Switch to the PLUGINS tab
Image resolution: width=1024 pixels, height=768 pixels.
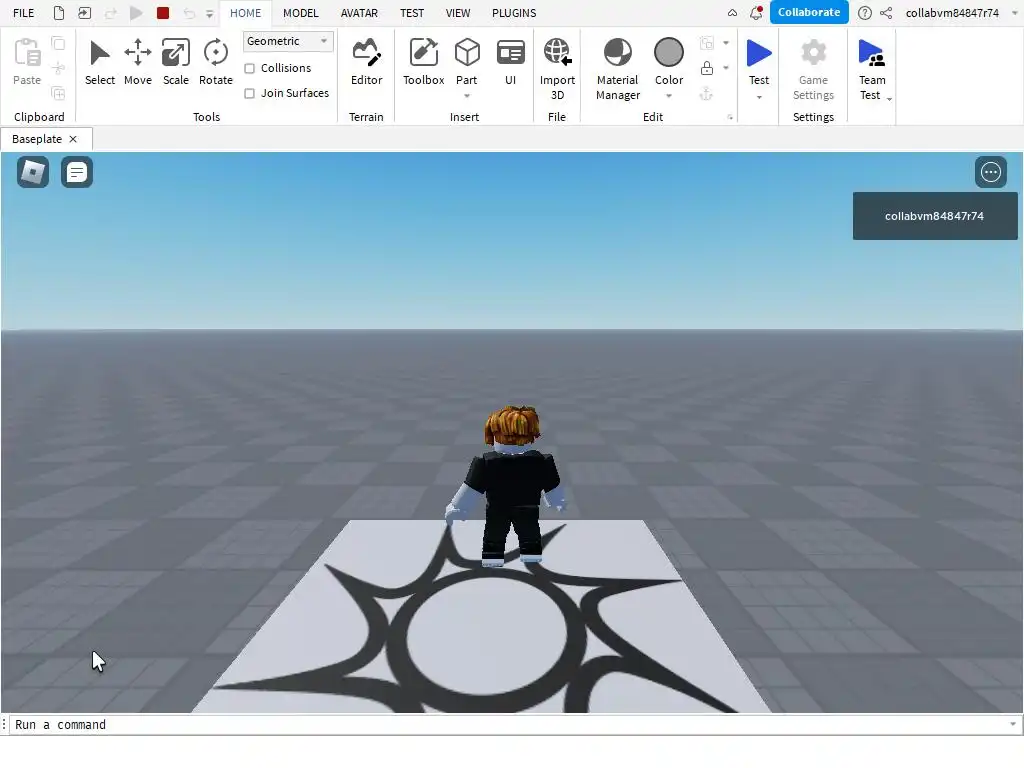tap(514, 13)
